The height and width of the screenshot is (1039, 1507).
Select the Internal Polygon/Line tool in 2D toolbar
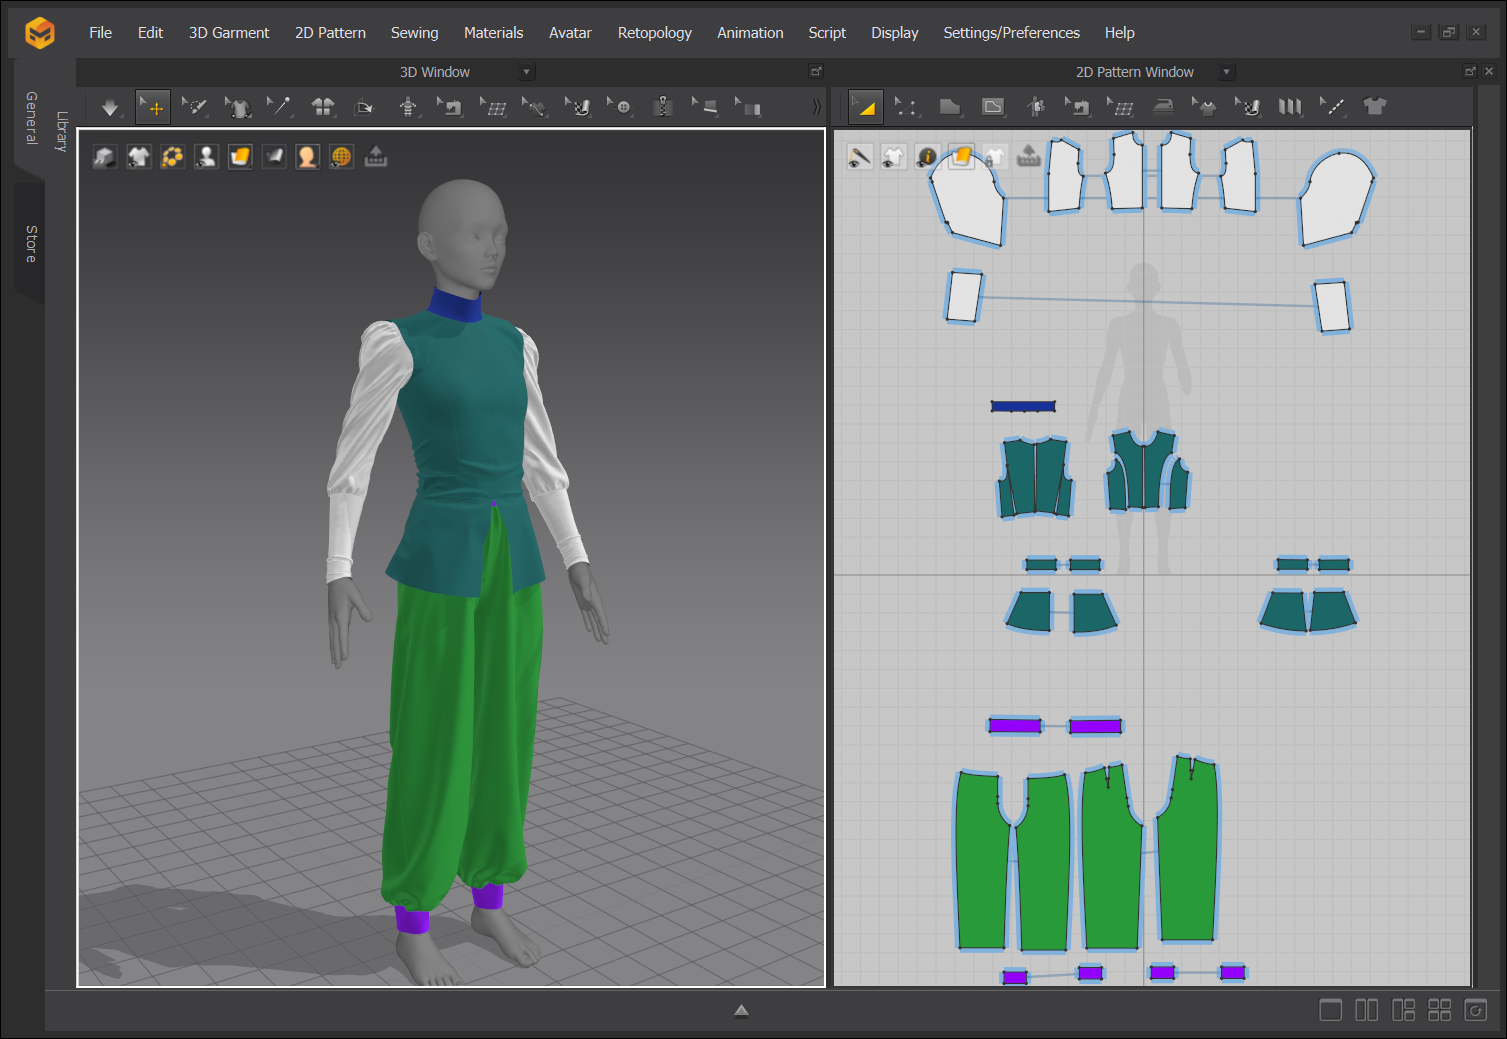click(993, 107)
